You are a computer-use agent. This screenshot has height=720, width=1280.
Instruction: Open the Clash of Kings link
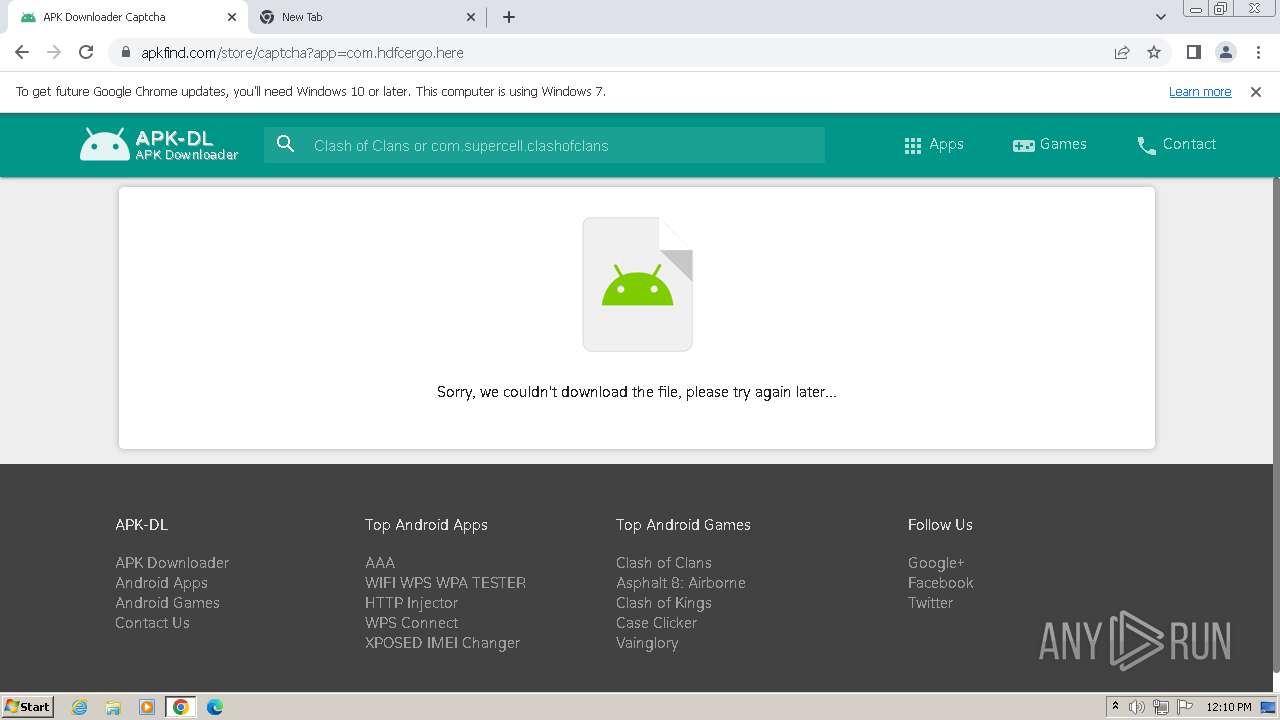[x=664, y=602]
